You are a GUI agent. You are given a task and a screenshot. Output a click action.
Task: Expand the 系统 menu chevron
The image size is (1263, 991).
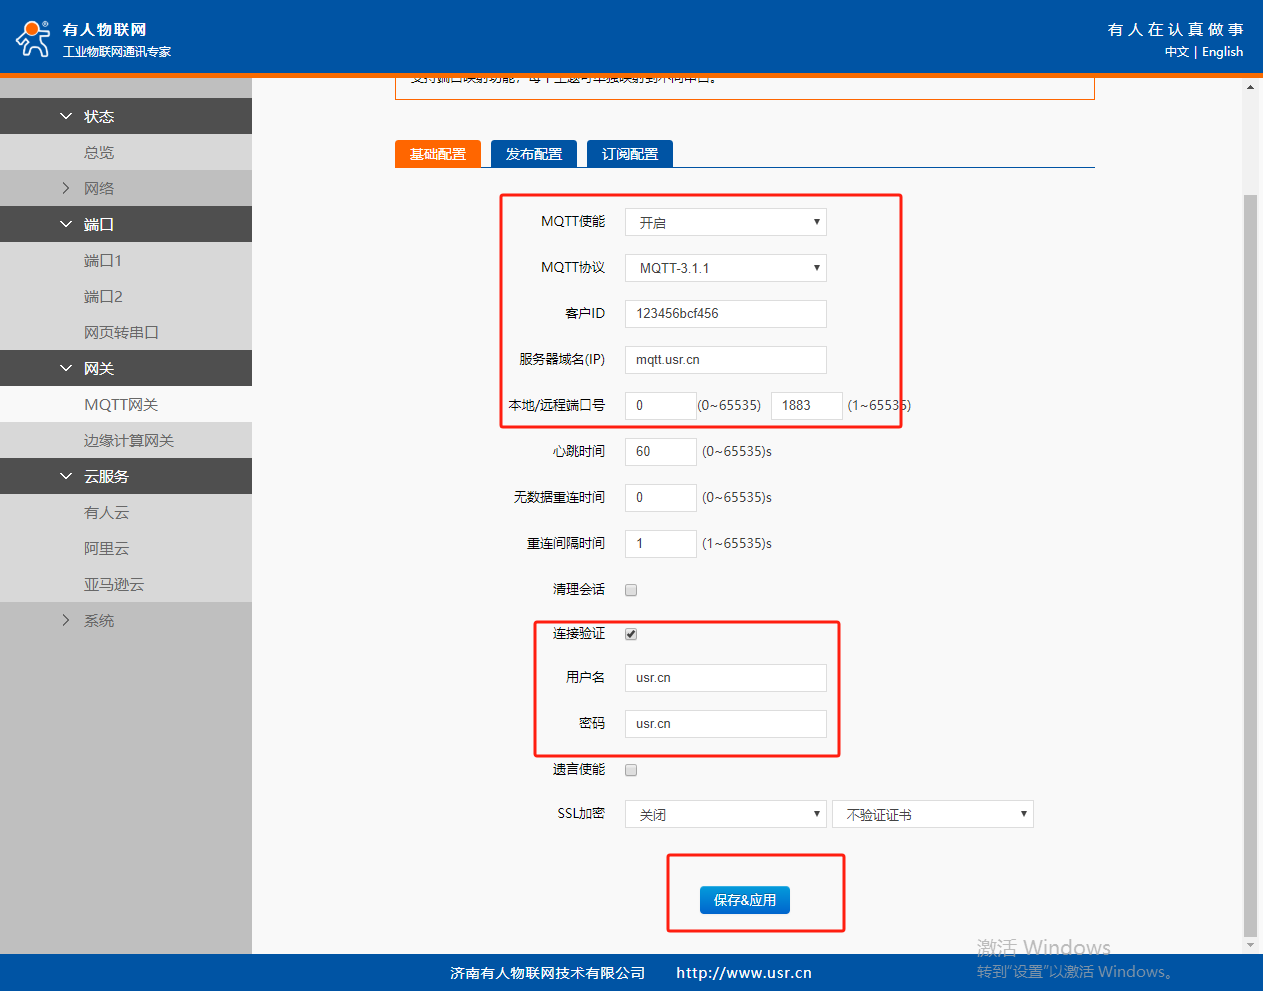coord(66,620)
